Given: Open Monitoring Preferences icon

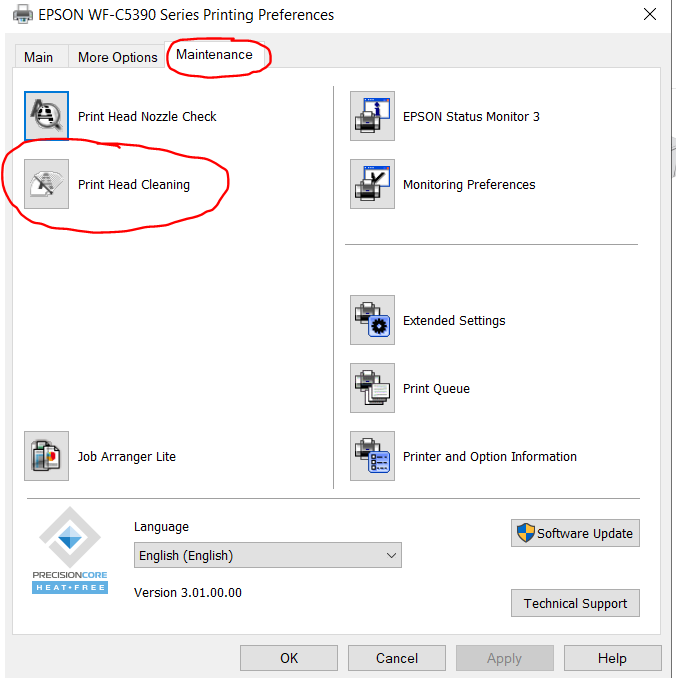Looking at the screenshot, I should pos(372,184).
